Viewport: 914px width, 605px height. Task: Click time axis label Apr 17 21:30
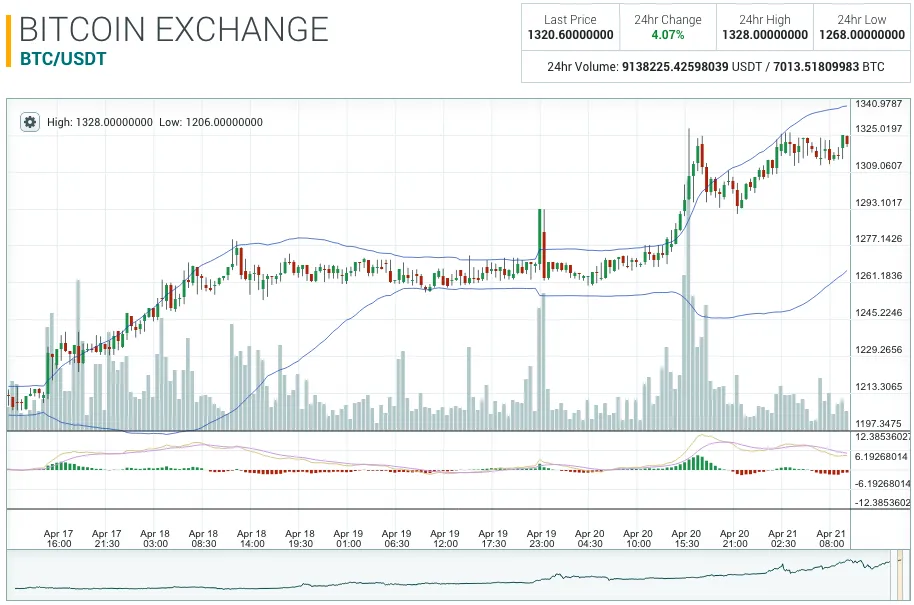pos(107,539)
